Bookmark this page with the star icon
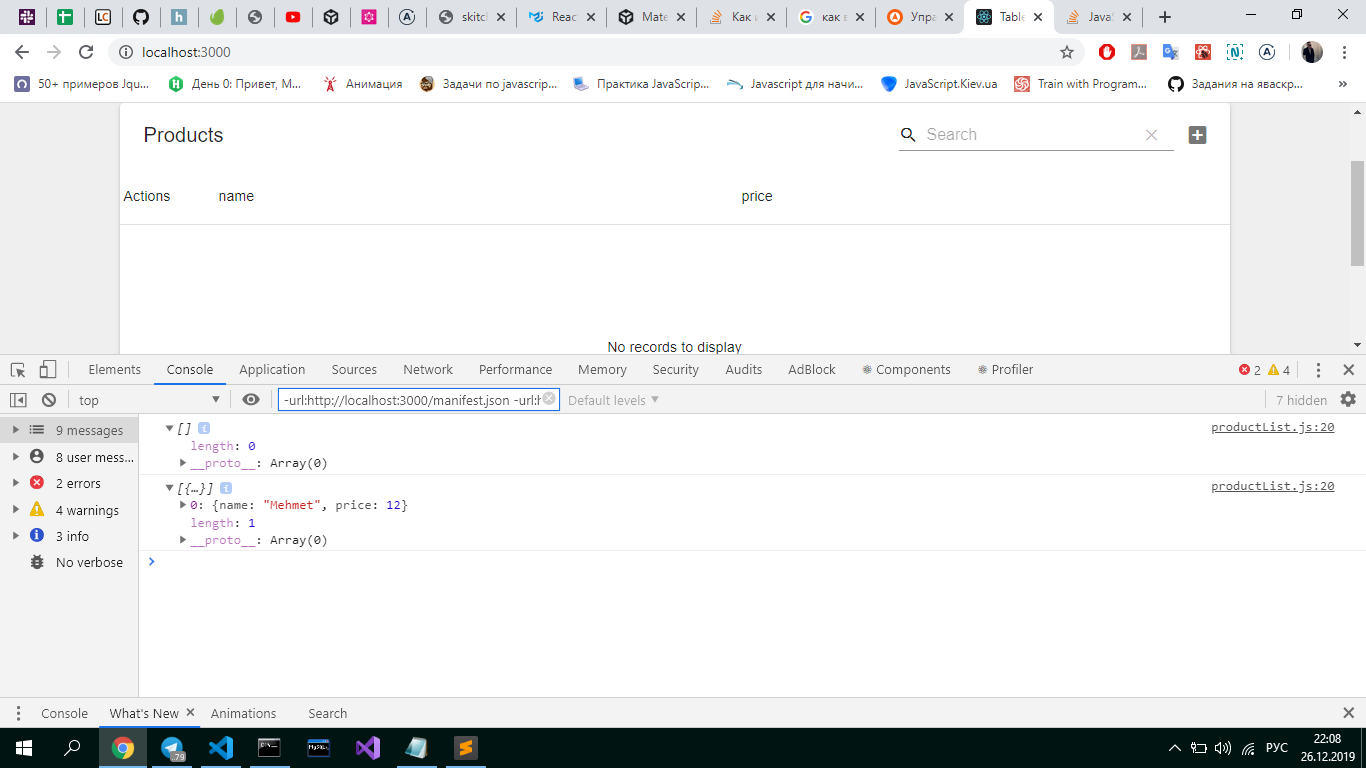Viewport: 1366px width, 768px height. coord(1067,52)
